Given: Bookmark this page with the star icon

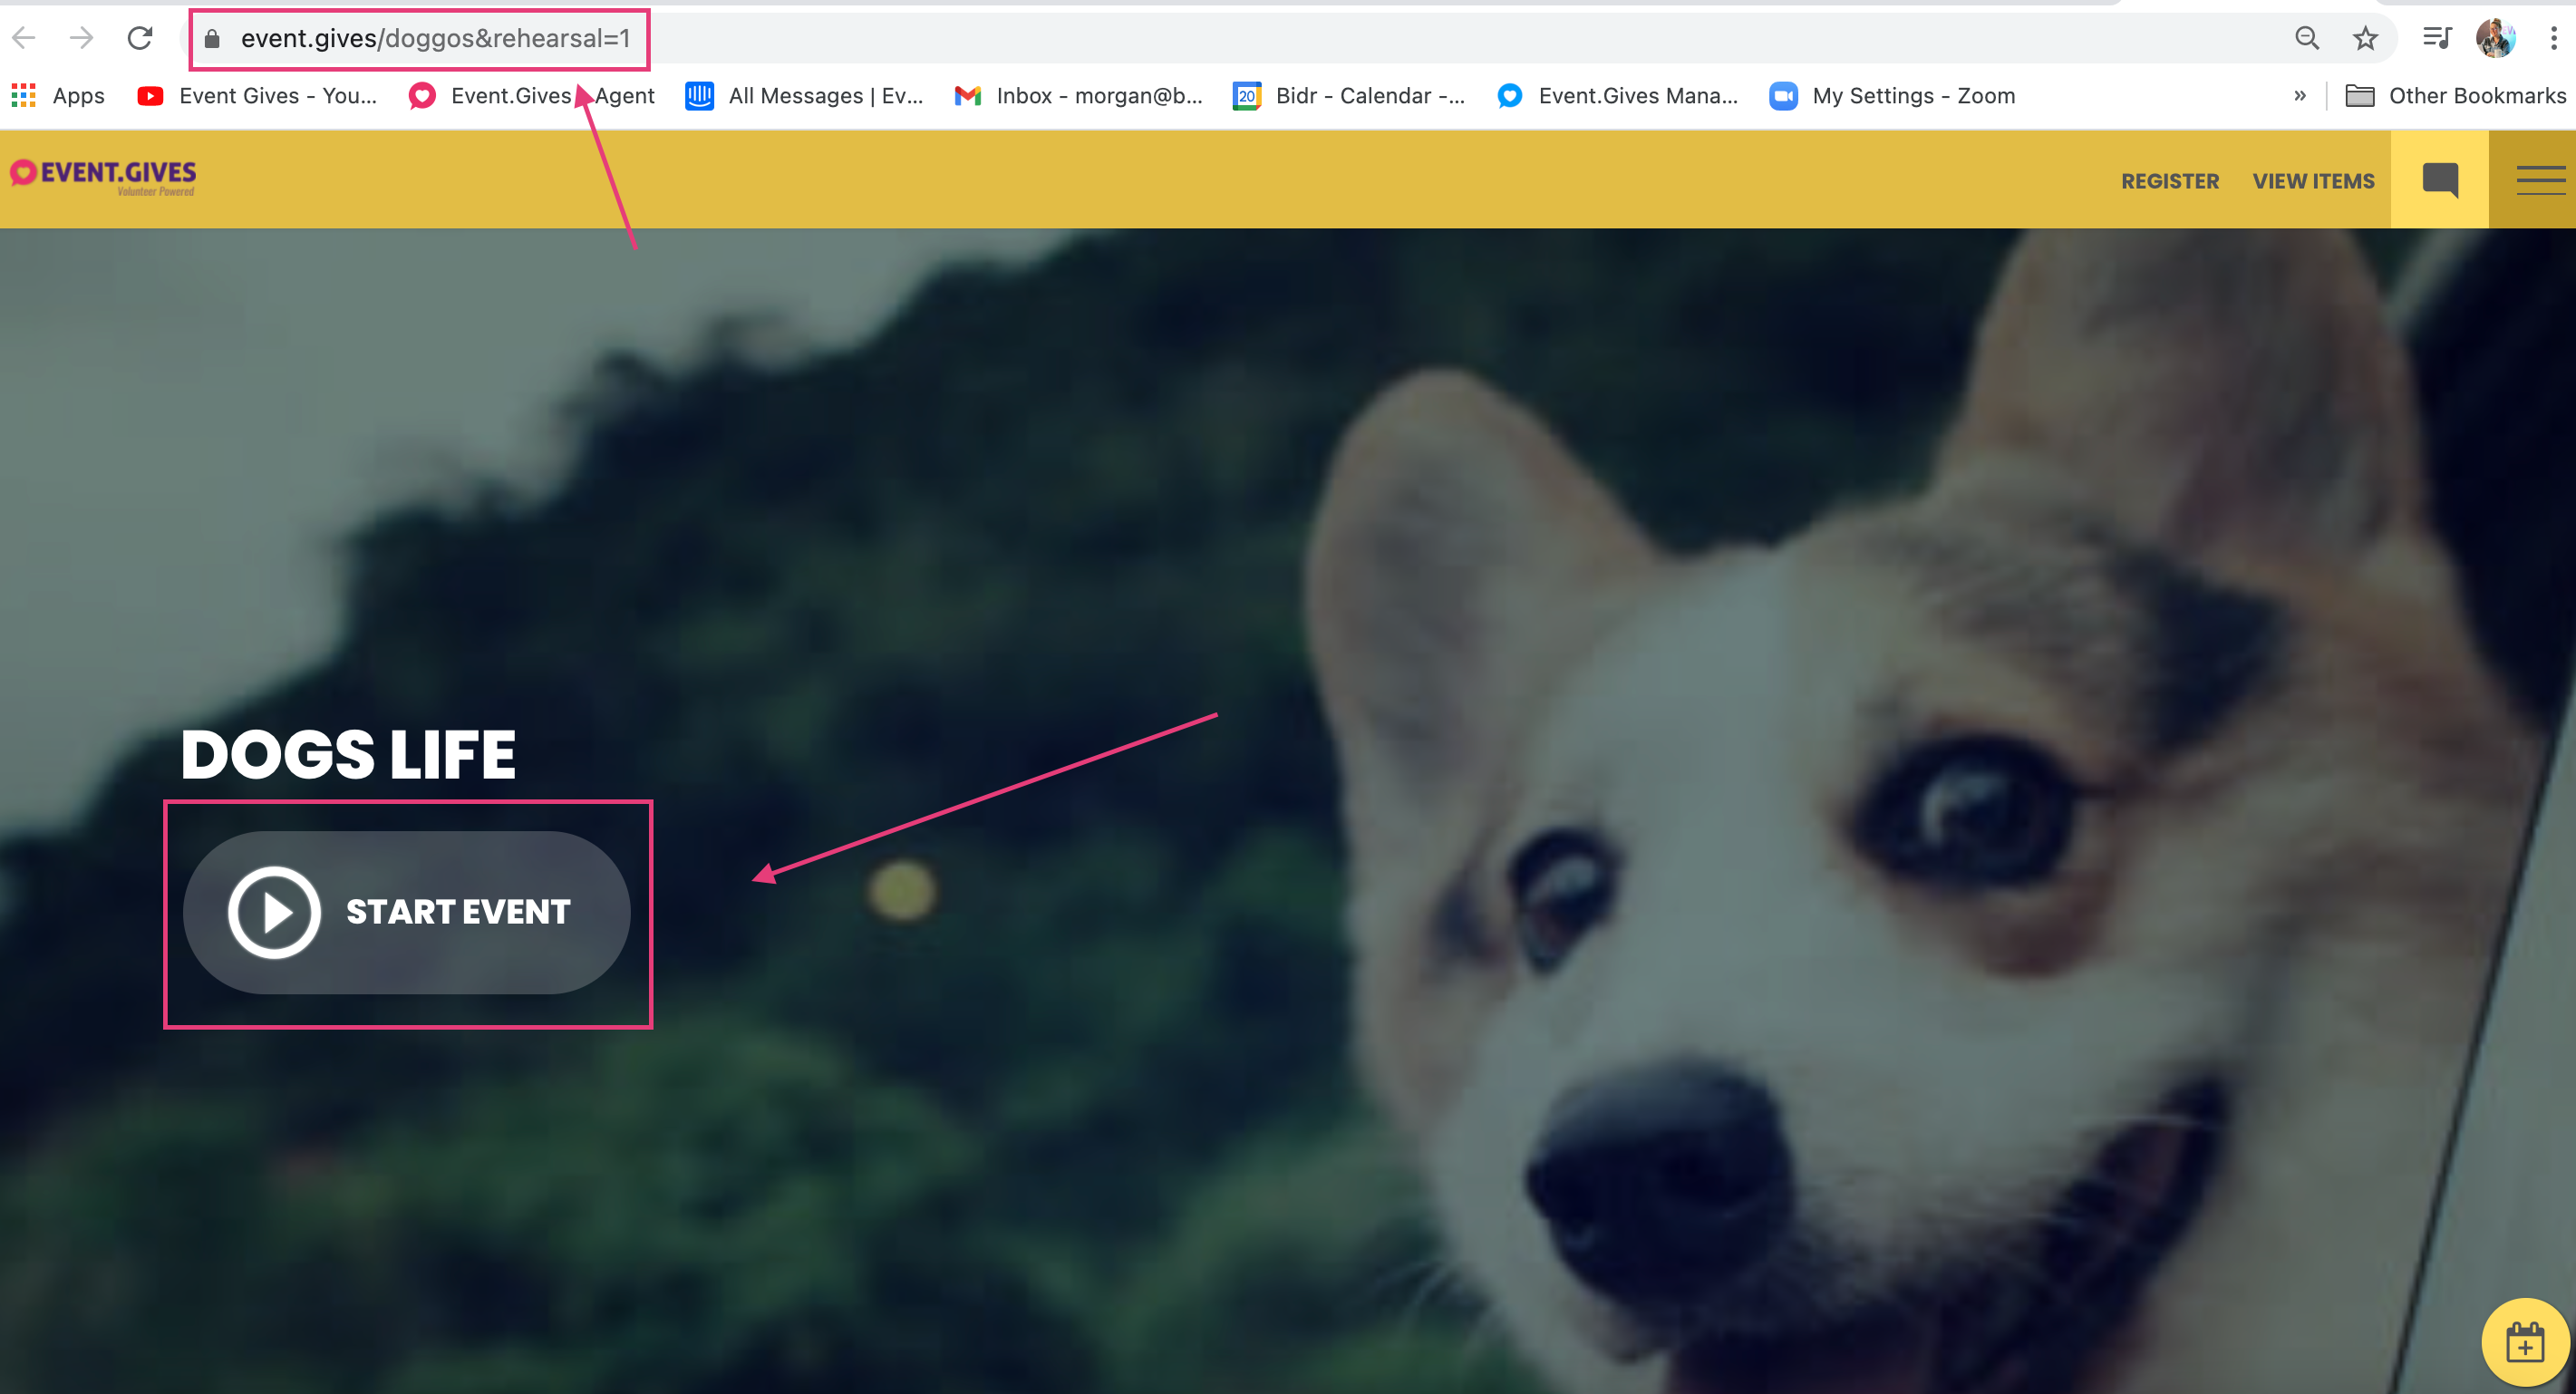Looking at the screenshot, I should pos(2365,38).
